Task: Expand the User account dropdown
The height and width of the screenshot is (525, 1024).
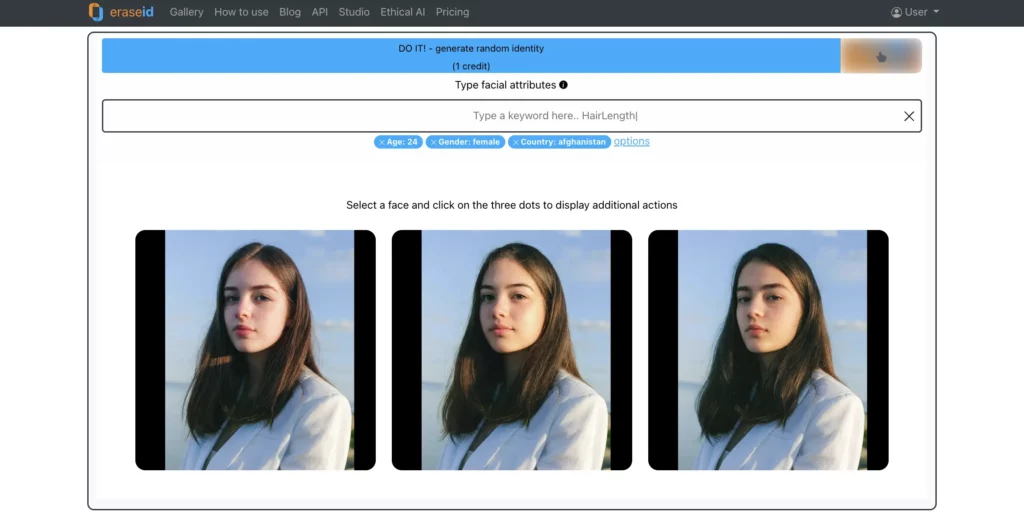Action: tap(915, 12)
